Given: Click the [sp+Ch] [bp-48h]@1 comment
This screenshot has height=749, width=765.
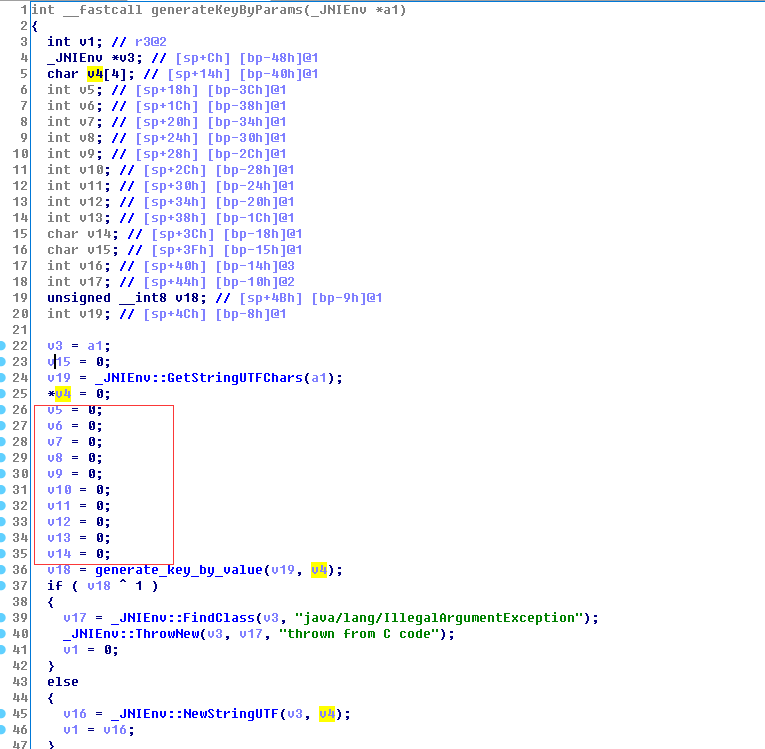Looking at the screenshot, I should click(x=247, y=58).
